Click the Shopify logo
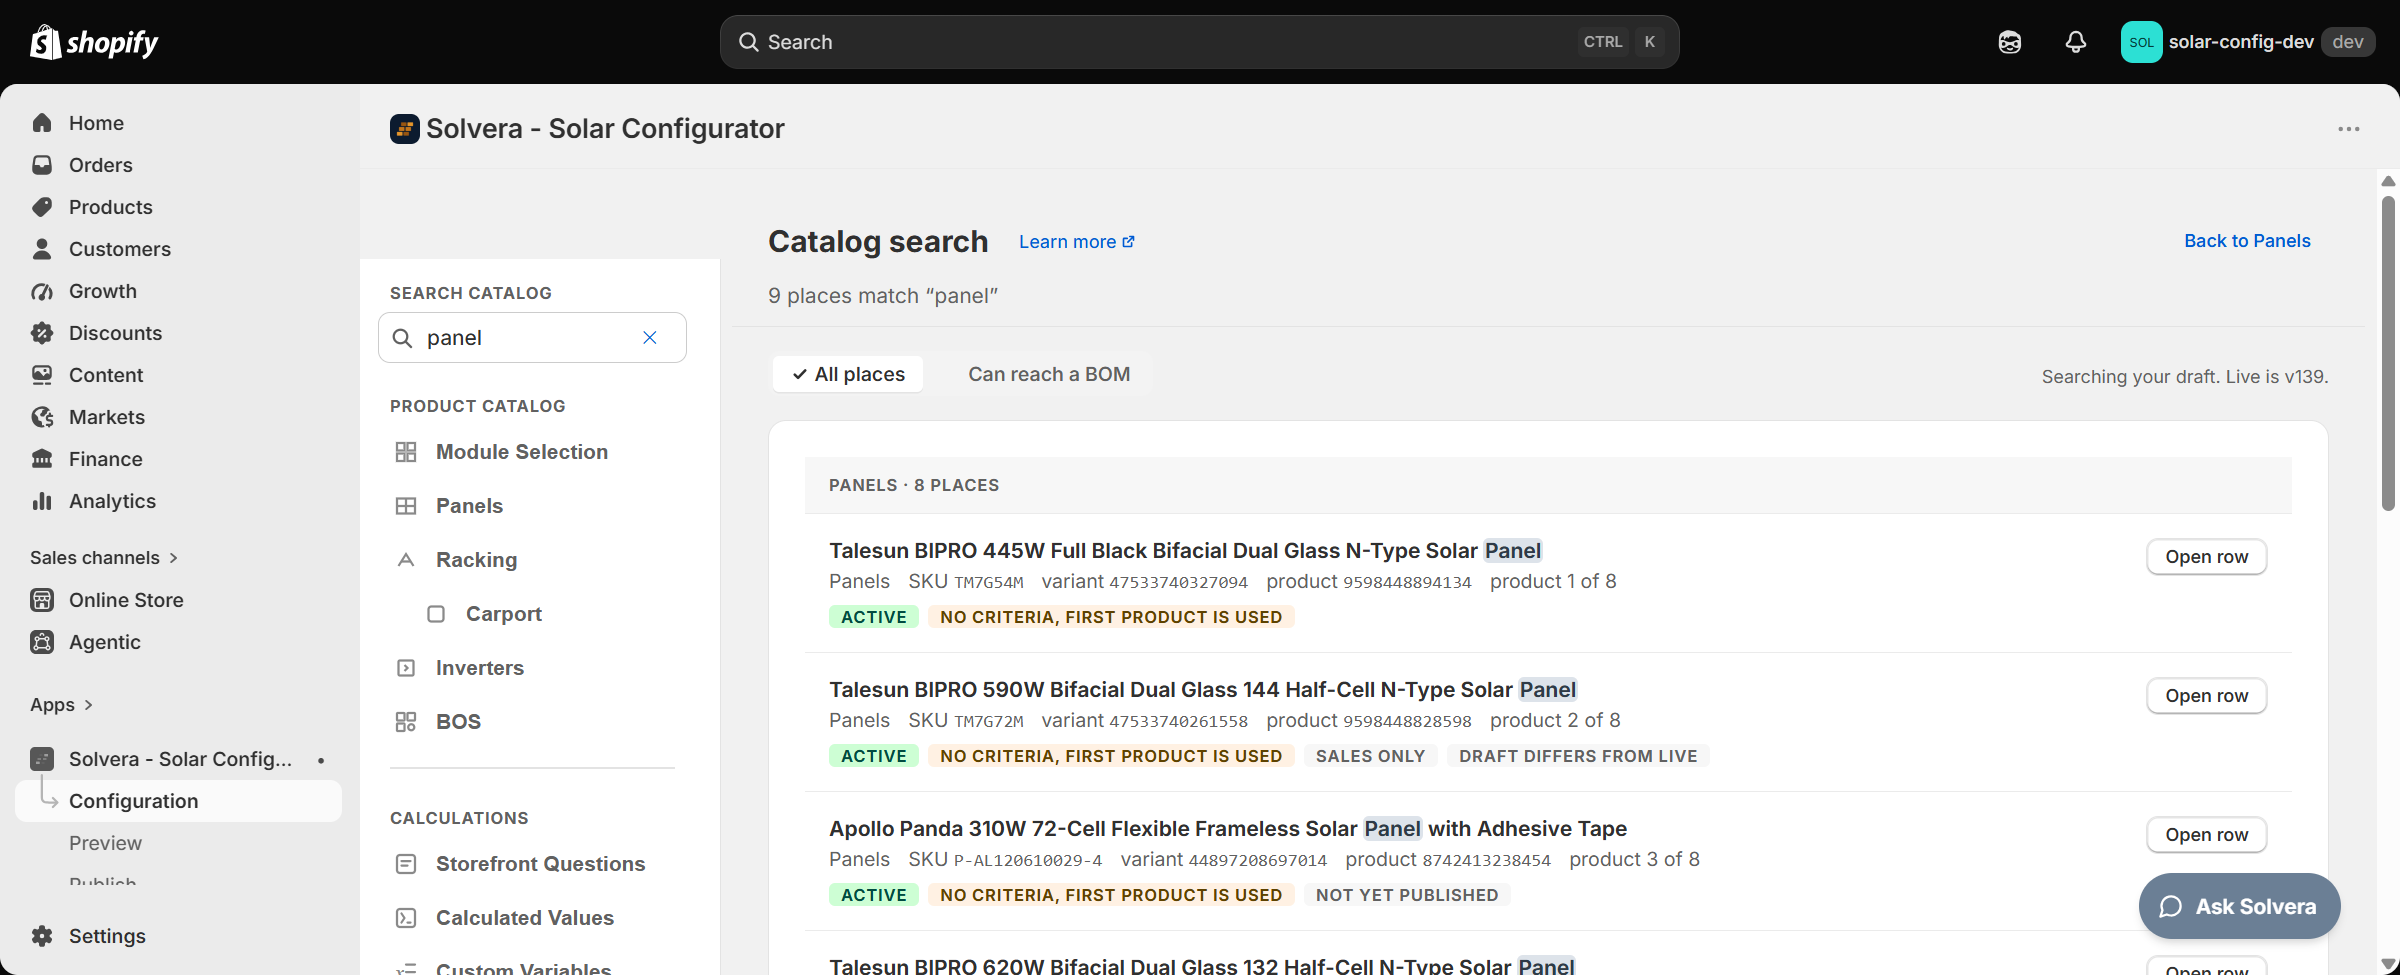This screenshot has width=2400, height=975. 94,42
